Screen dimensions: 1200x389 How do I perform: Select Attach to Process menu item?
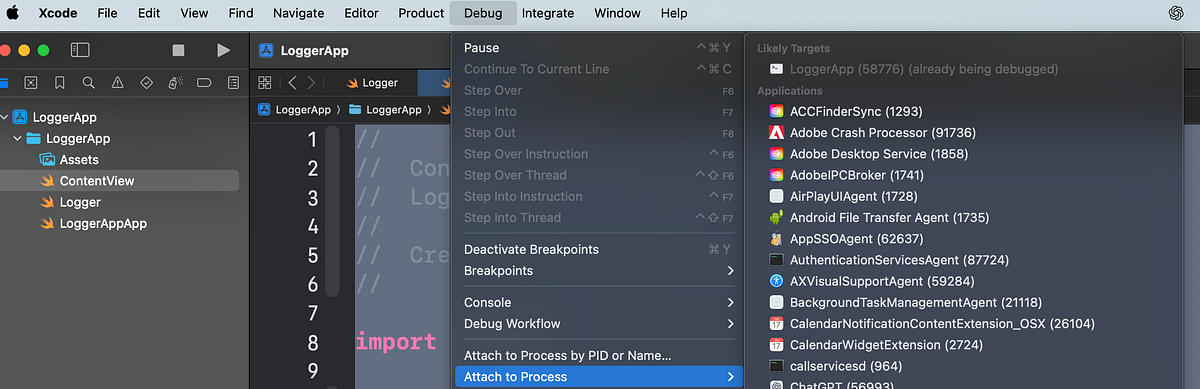tap(598, 377)
